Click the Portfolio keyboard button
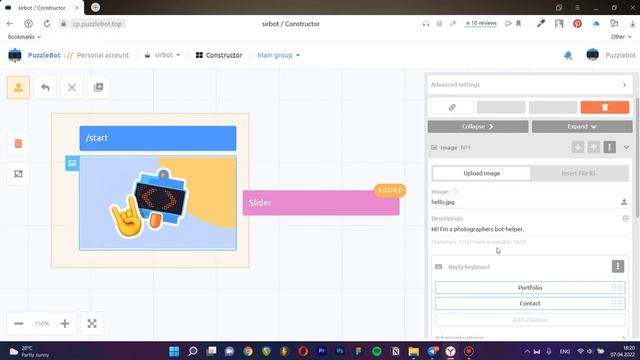640x360 pixels. tap(530, 288)
